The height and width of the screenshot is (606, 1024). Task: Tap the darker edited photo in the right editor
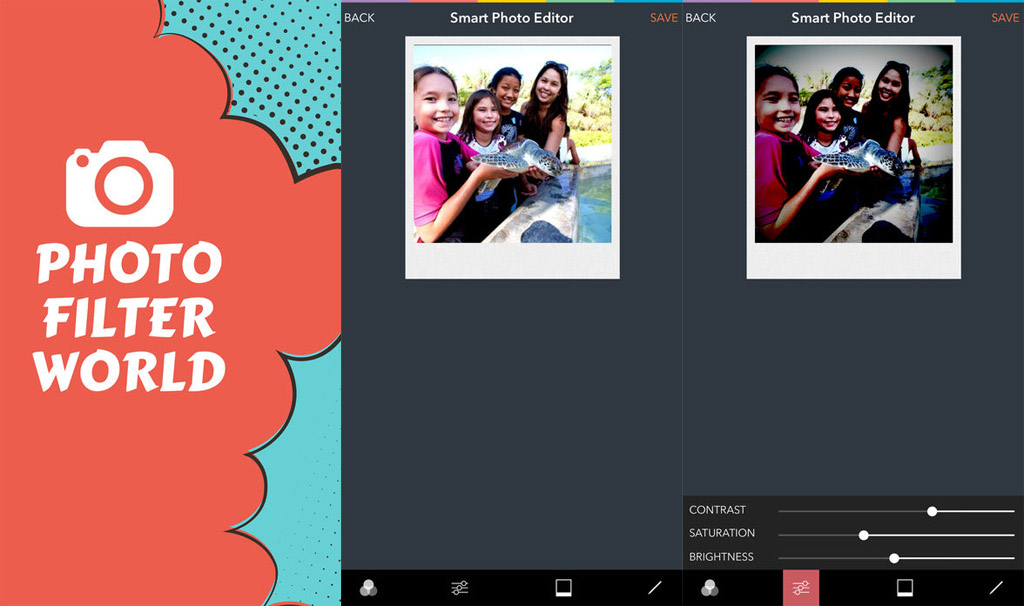[853, 144]
